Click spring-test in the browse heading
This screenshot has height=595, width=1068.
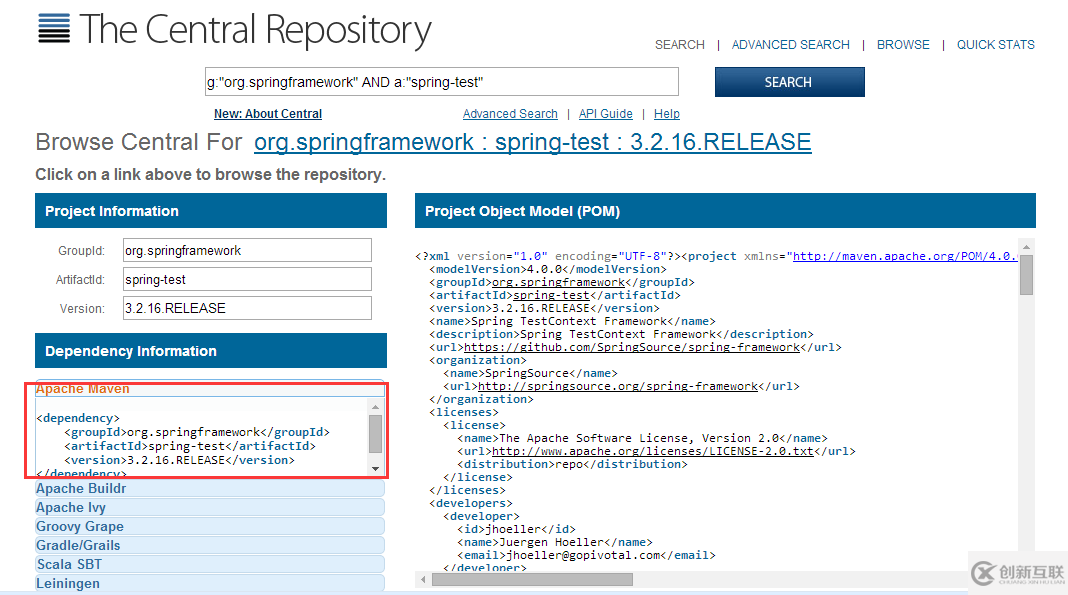(x=552, y=142)
